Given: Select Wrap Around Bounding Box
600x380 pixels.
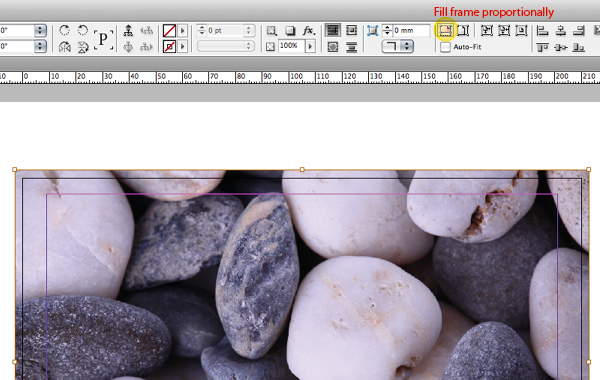Looking at the screenshot, I should tap(351, 30).
